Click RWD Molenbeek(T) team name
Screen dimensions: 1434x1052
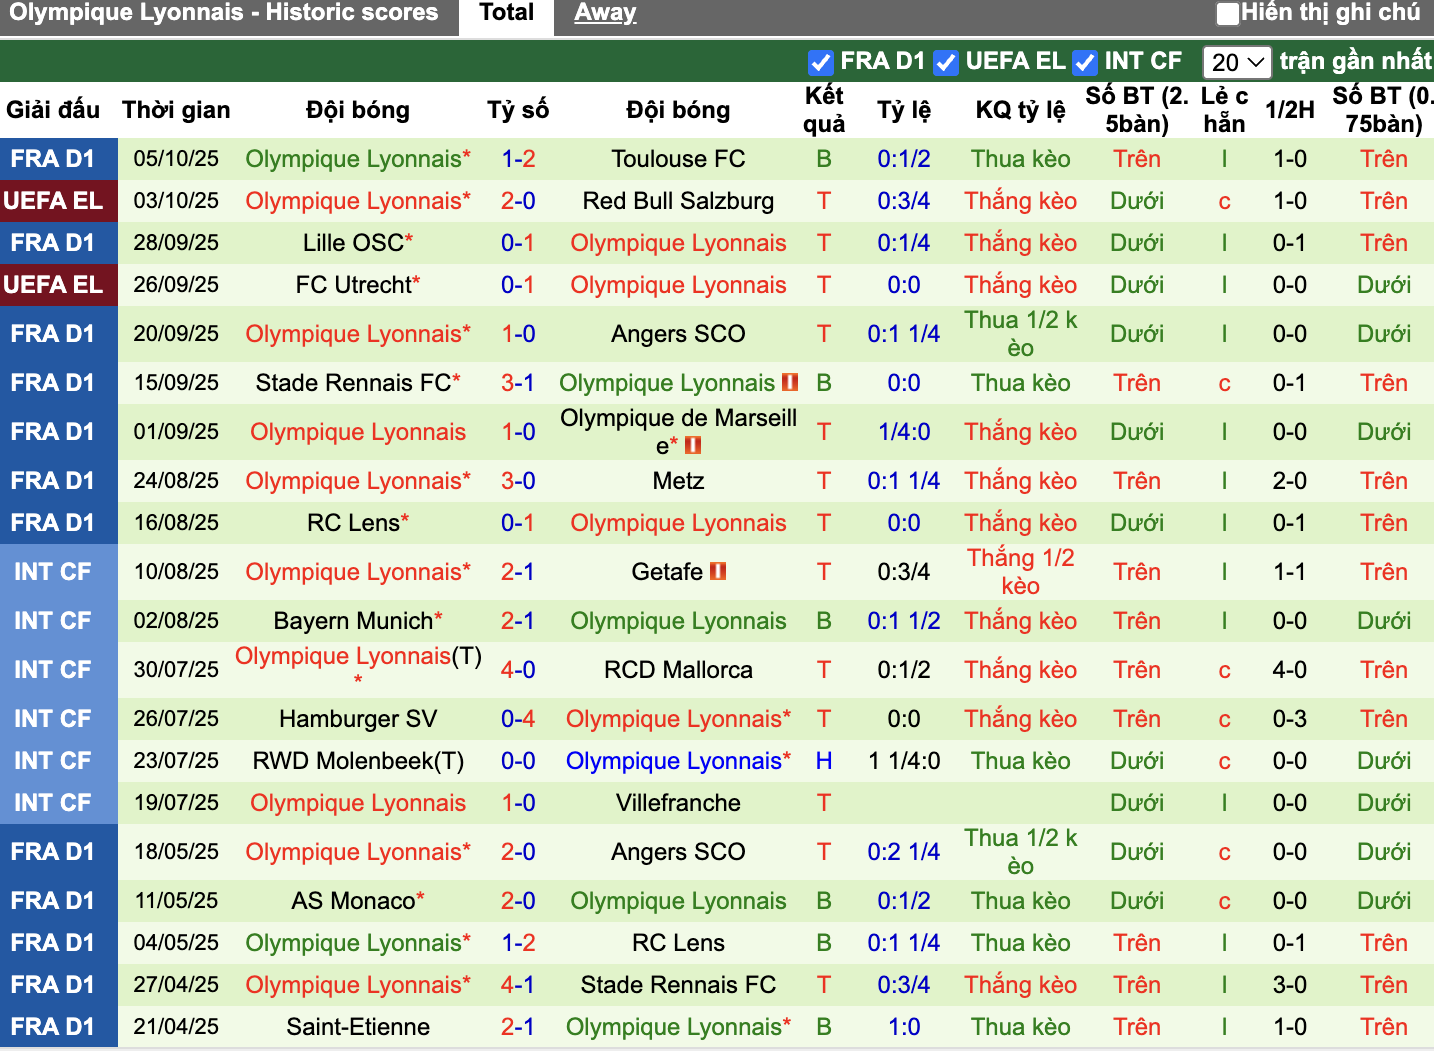pos(357,761)
